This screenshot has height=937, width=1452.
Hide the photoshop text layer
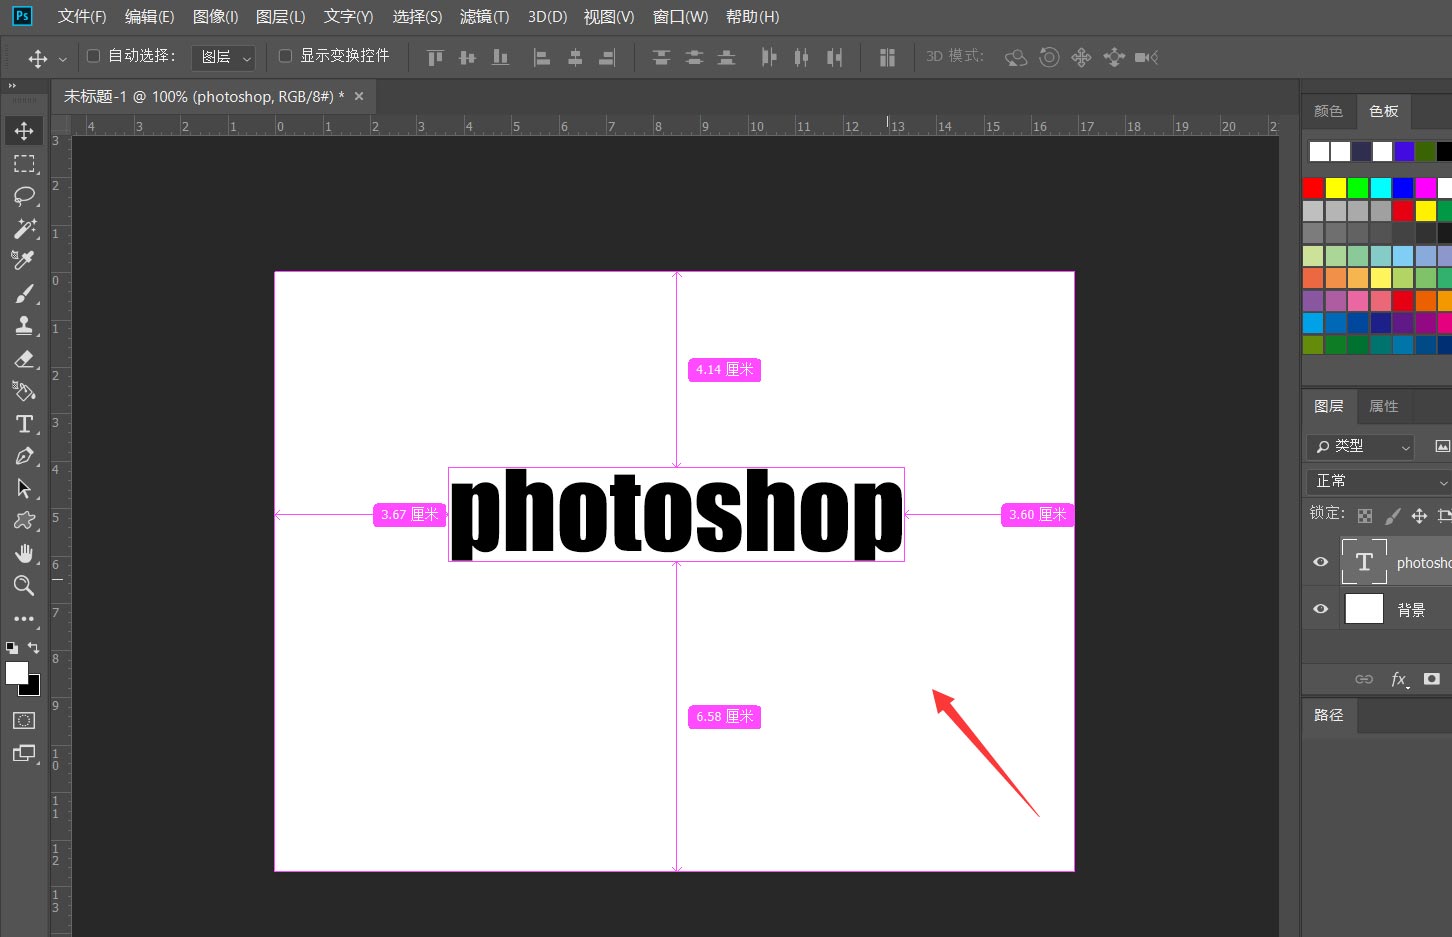coord(1321,562)
